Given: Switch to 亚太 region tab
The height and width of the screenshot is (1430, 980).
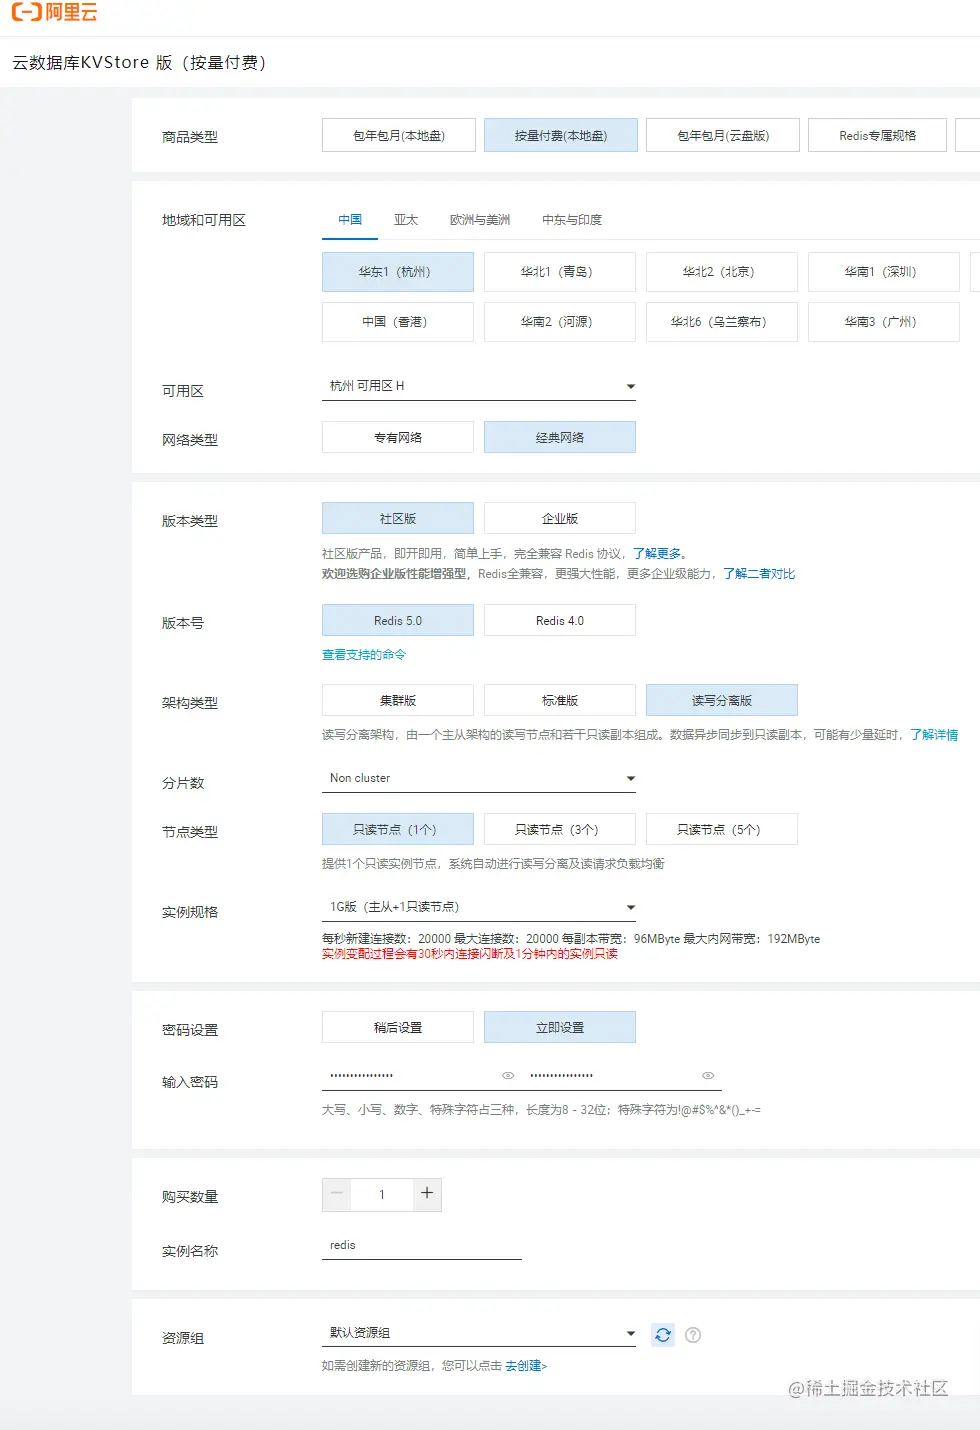Looking at the screenshot, I should pyautogui.click(x=406, y=220).
